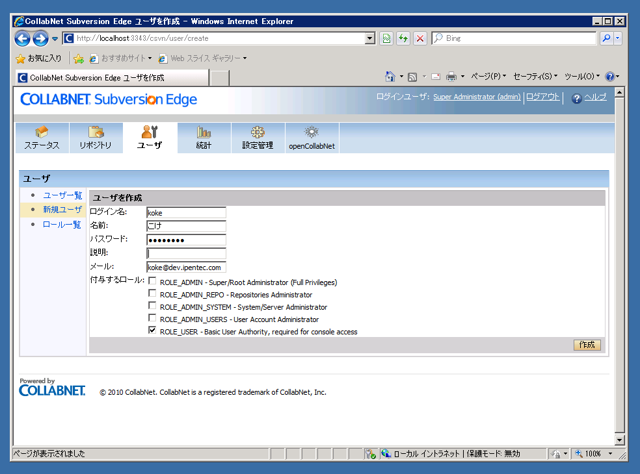Open the ユーザ一覧 sidebar link
The width and height of the screenshot is (640, 474).
pyautogui.click(x=62, y=196)
